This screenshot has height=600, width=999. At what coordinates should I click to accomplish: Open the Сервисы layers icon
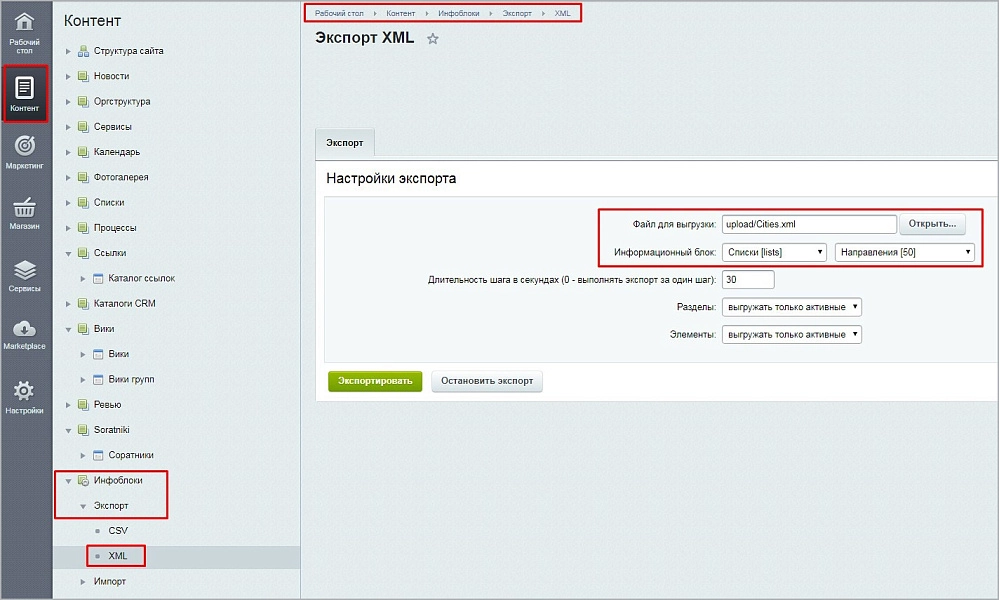click(x=24, y=270)
